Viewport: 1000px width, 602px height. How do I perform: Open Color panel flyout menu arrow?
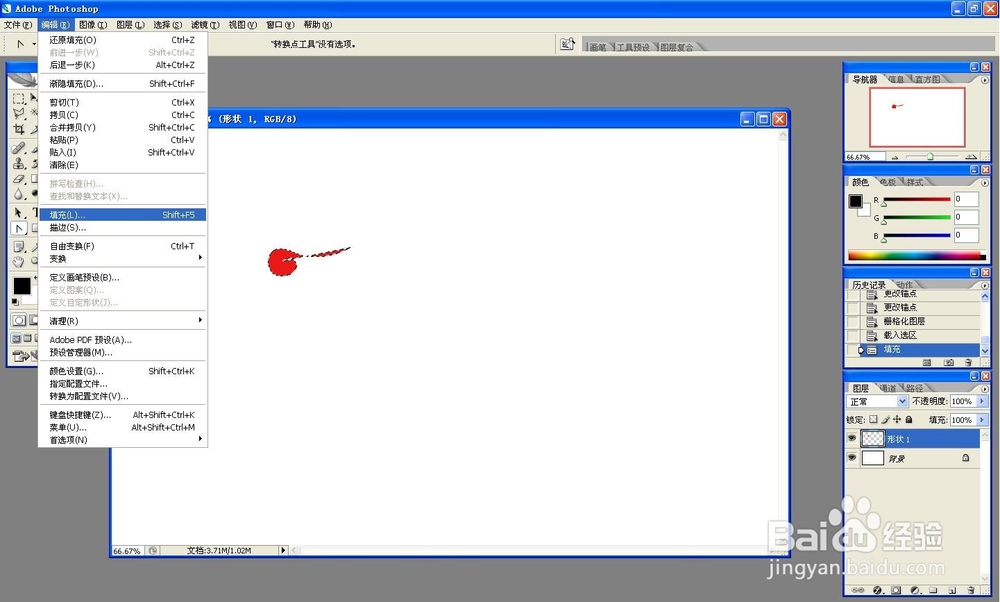[985, 182]
